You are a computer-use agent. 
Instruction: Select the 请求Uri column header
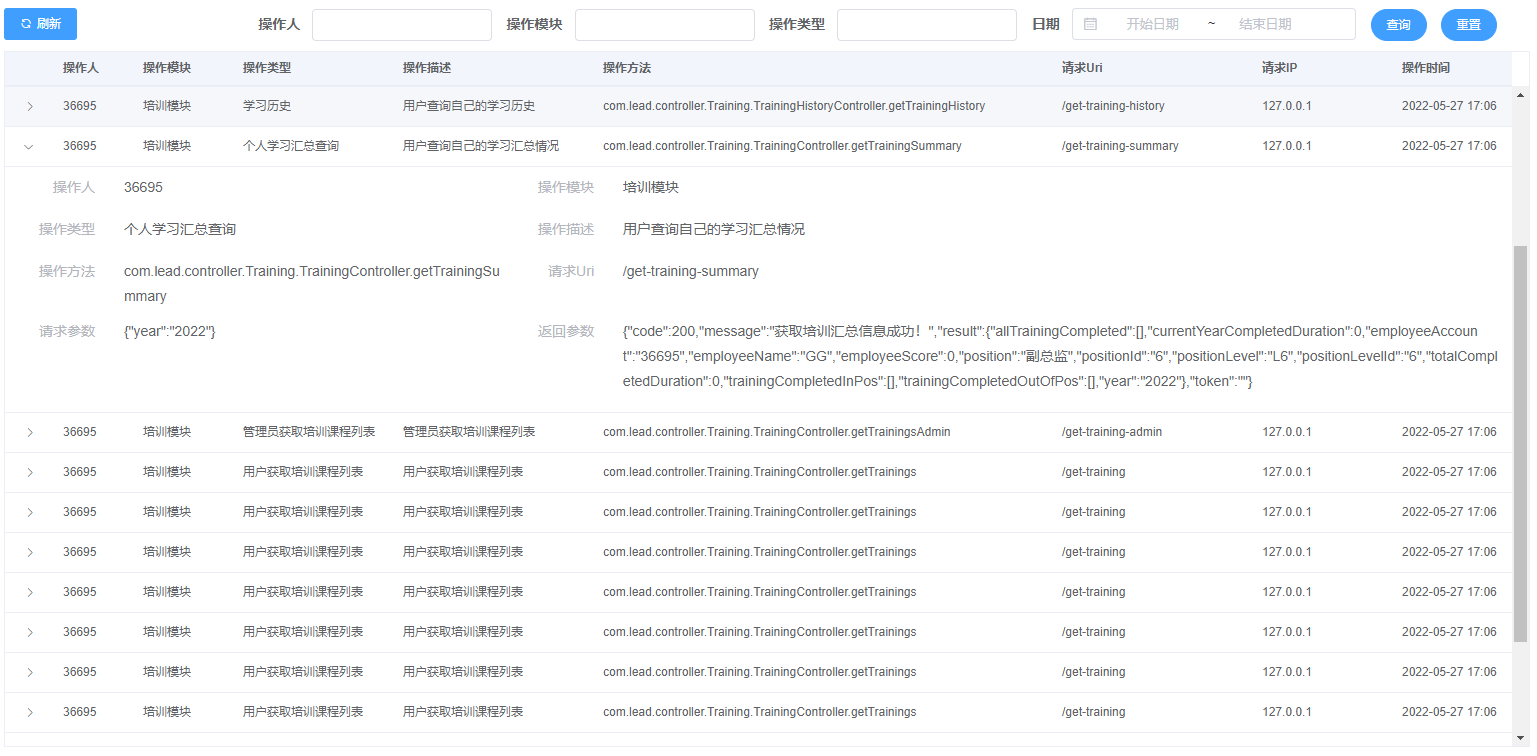(1082, 68)
